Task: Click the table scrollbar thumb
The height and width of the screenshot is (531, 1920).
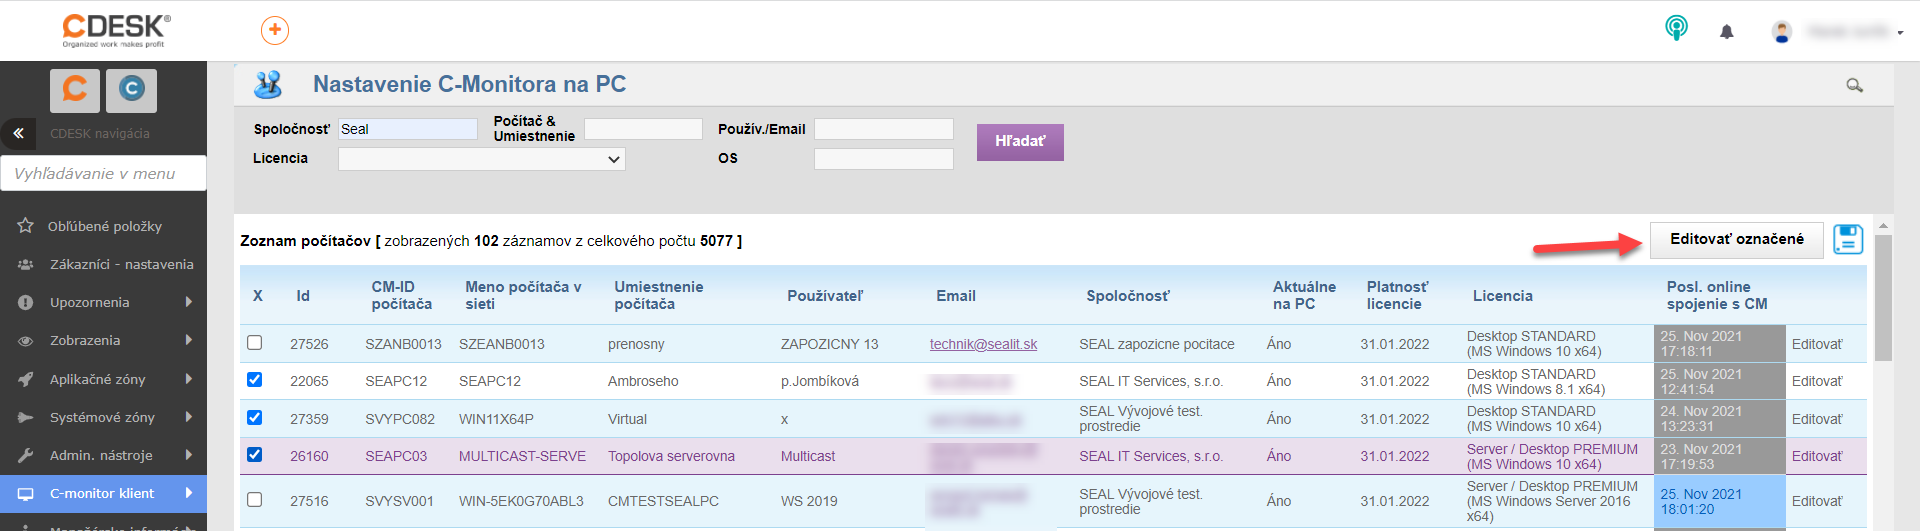Action: (x=1883, y=298)
